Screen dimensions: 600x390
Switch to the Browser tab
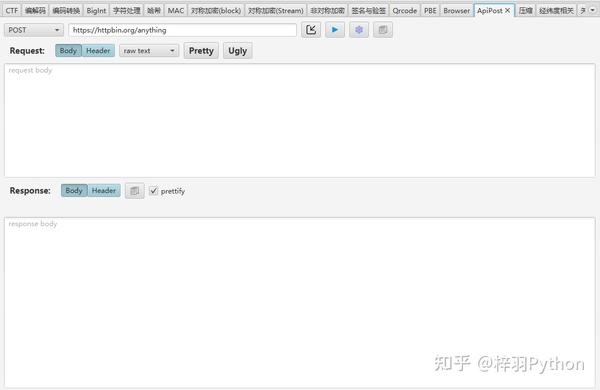tap(457, 11)
